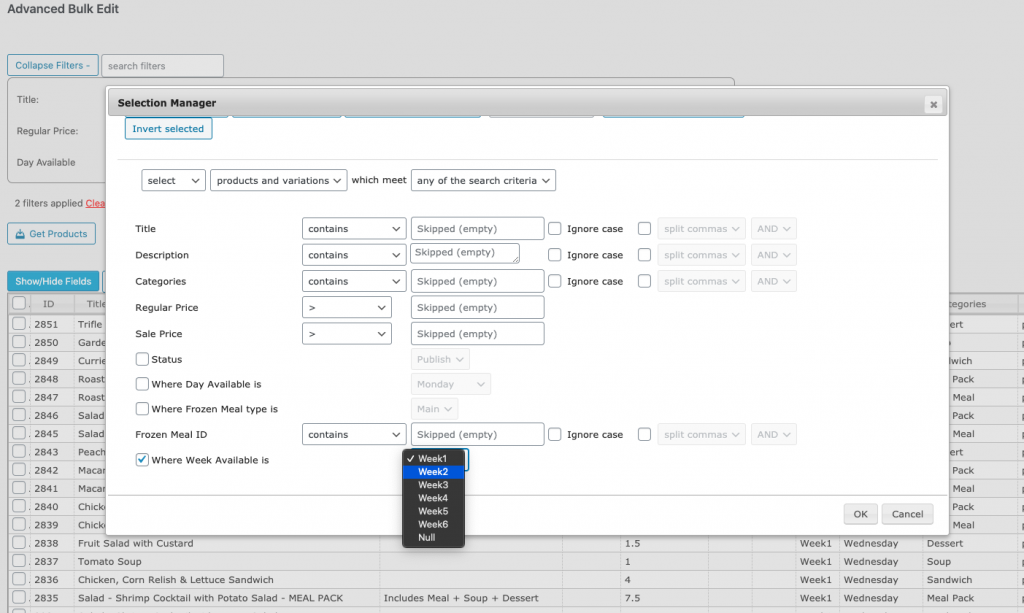Enable Ignore case for Categories
1024x613 pixels.
pyautogui.click(x=554, y=281)
